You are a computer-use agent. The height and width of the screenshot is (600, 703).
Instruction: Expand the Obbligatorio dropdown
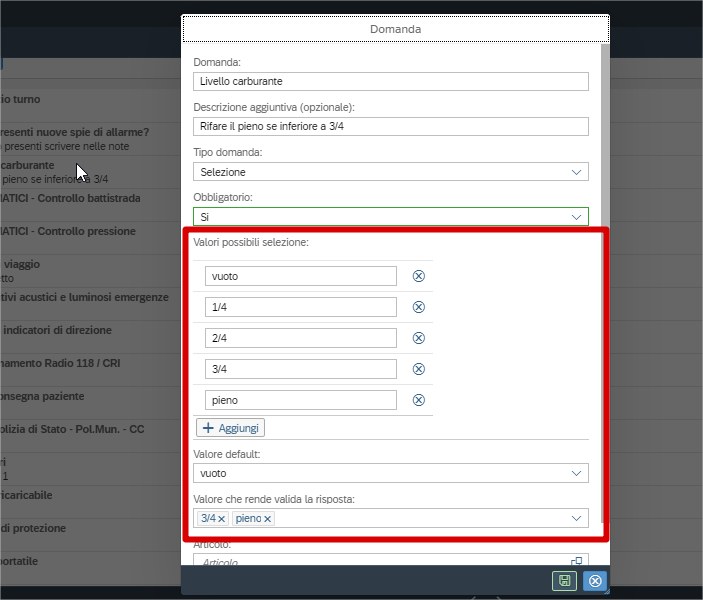pos(576,216)
